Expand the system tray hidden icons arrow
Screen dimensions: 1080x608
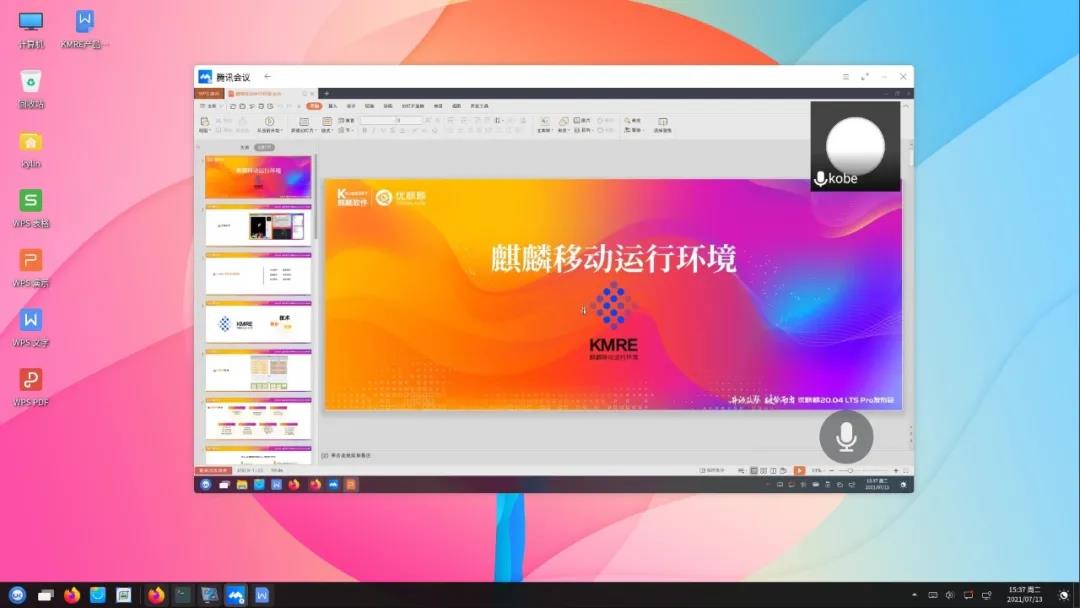(914, 595)
